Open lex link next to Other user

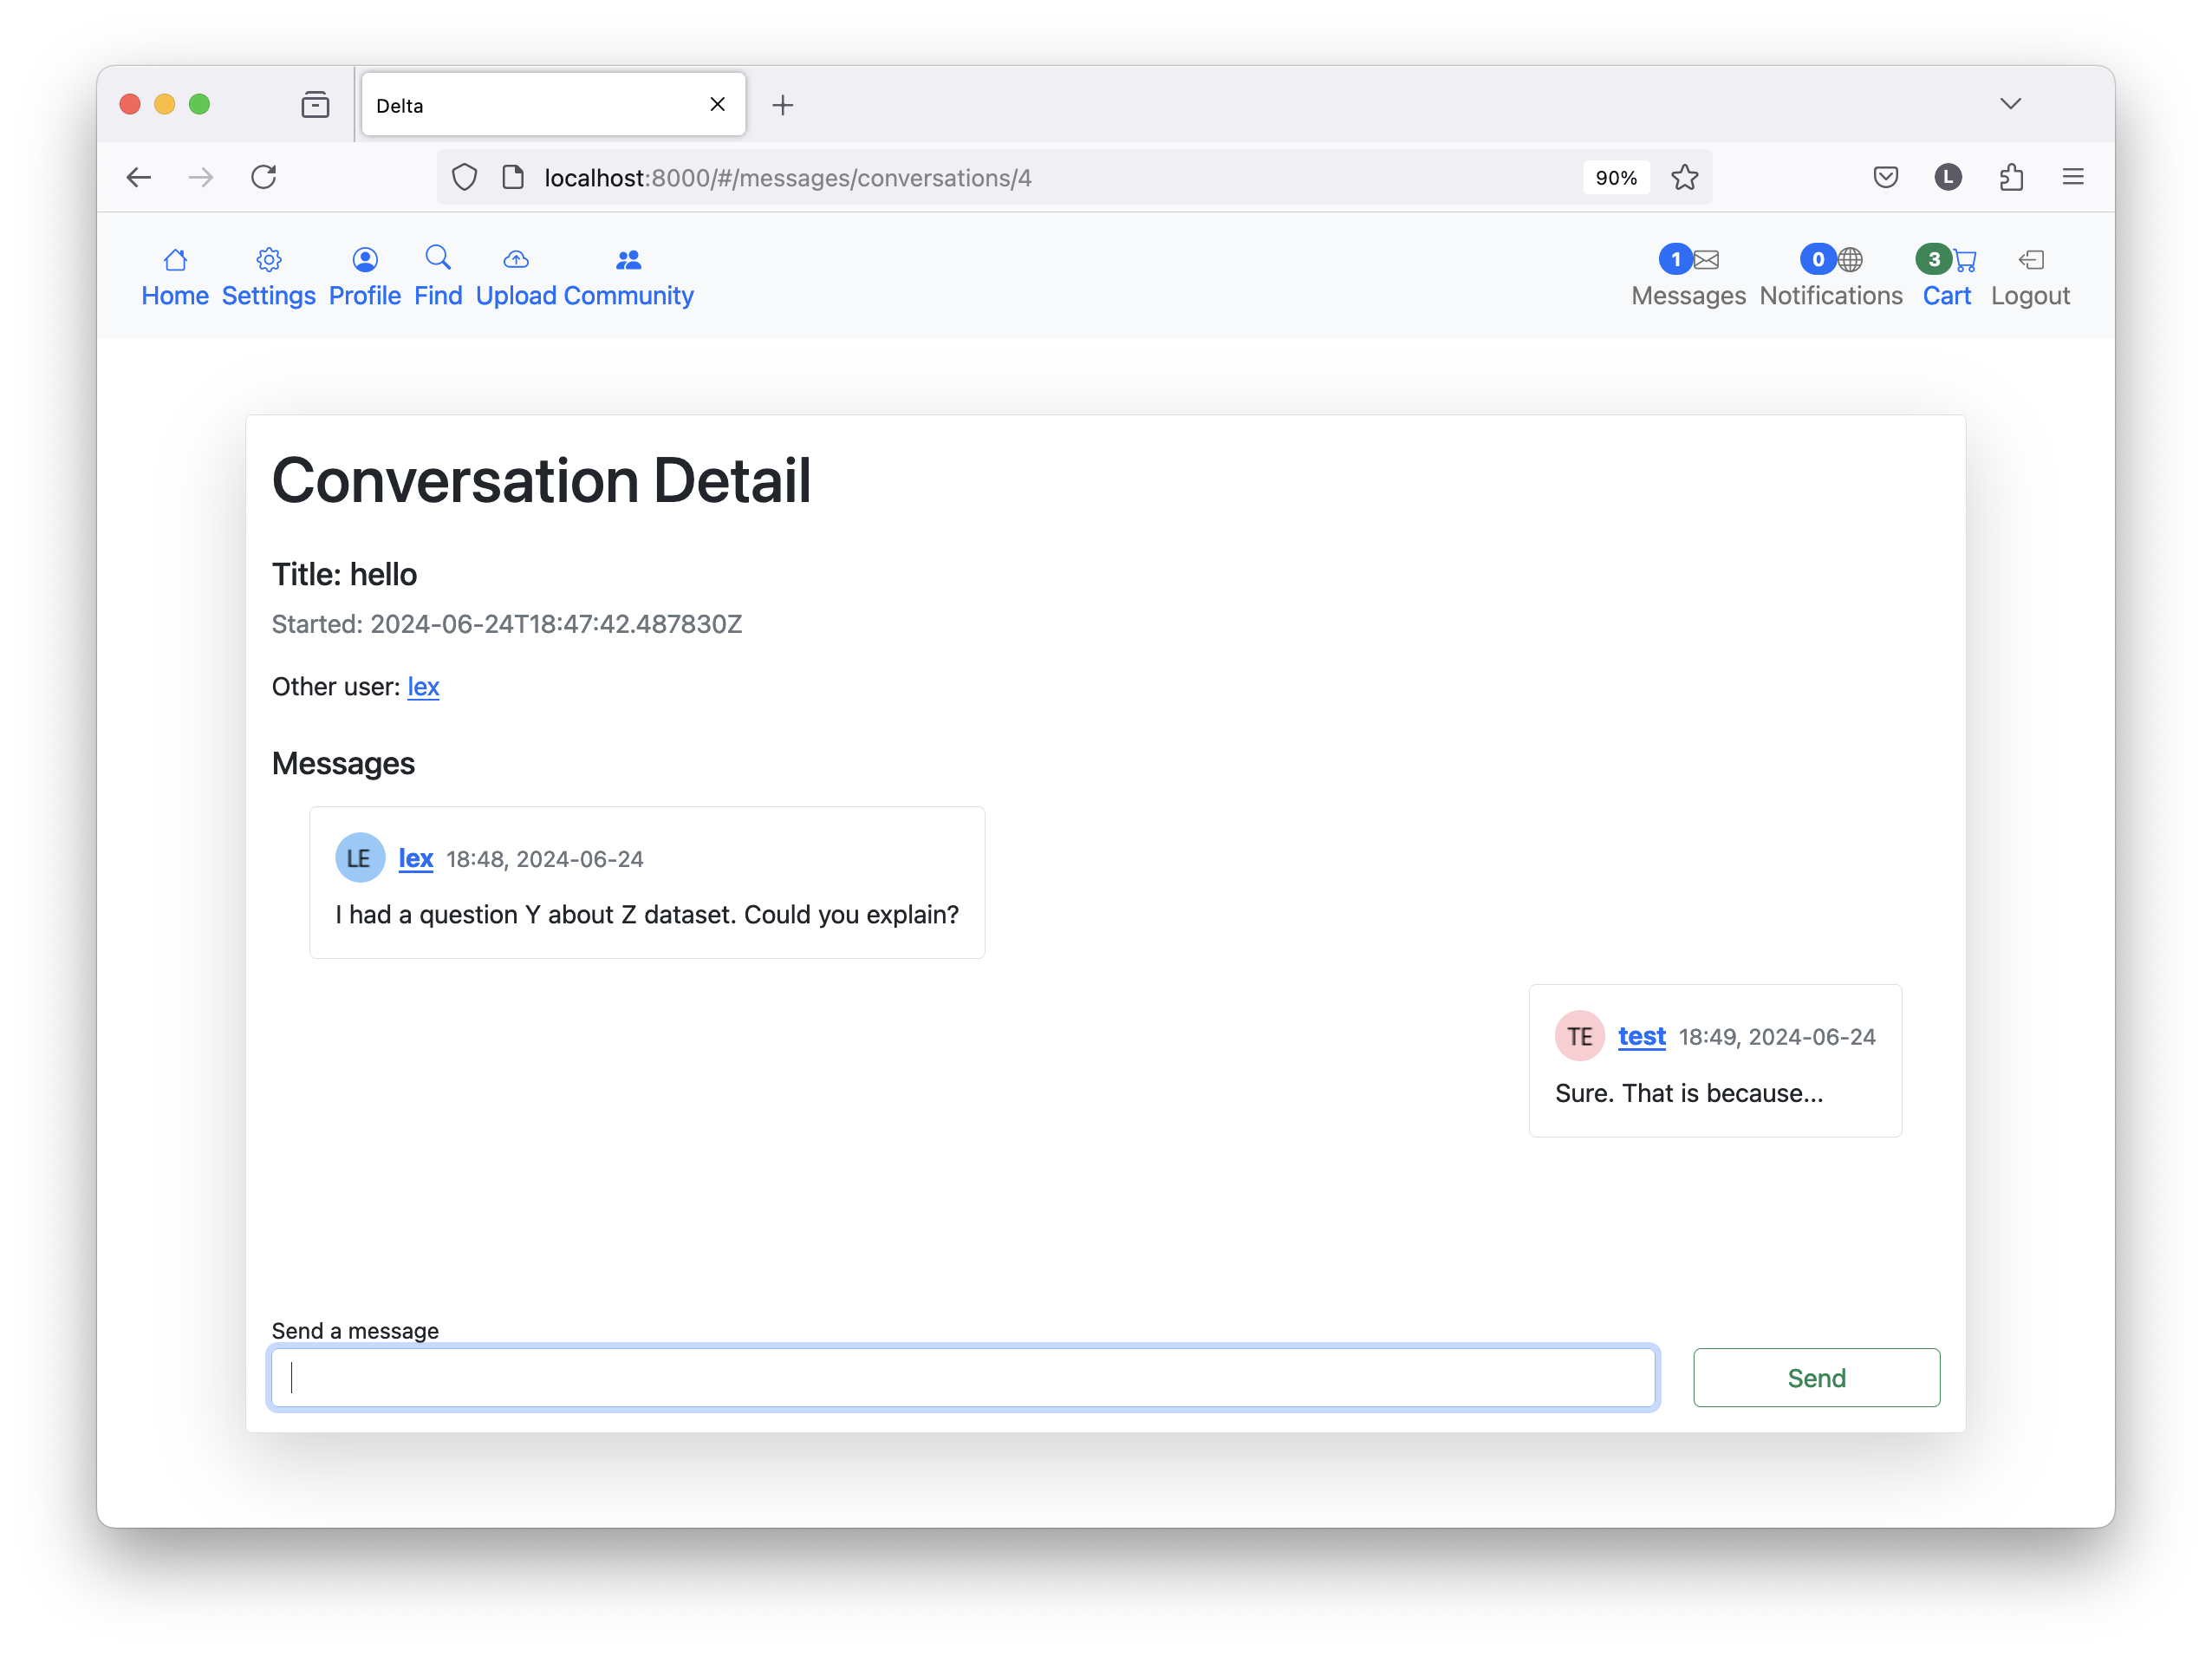(423, 686)
